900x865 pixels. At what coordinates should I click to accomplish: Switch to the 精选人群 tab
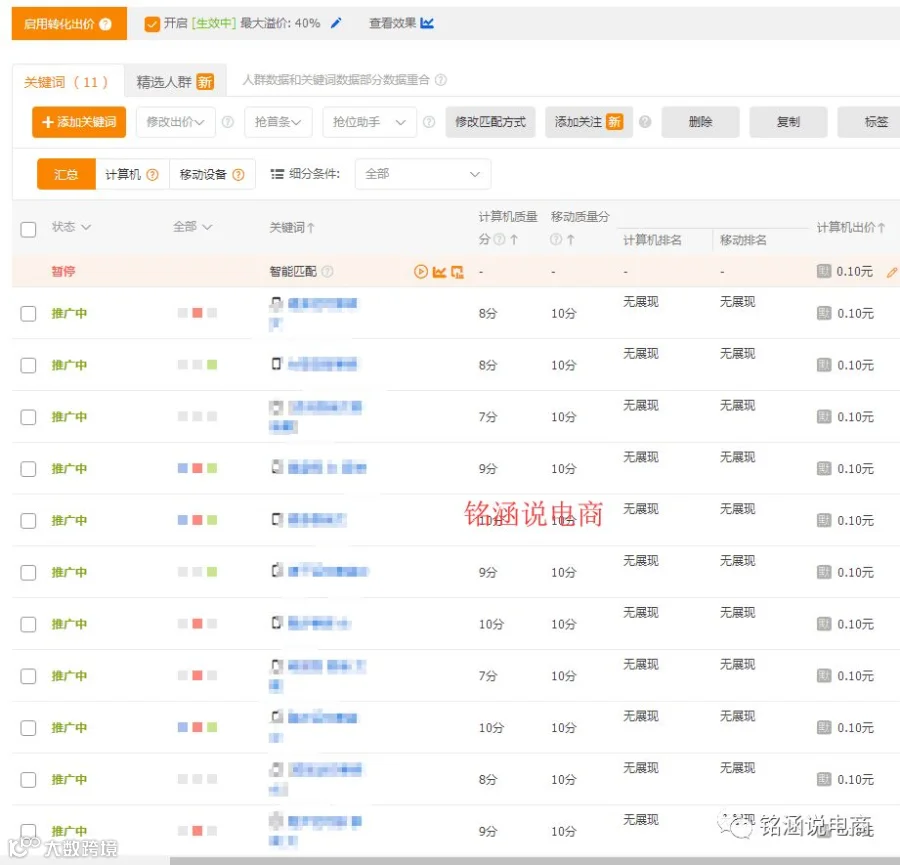point(175,82)
